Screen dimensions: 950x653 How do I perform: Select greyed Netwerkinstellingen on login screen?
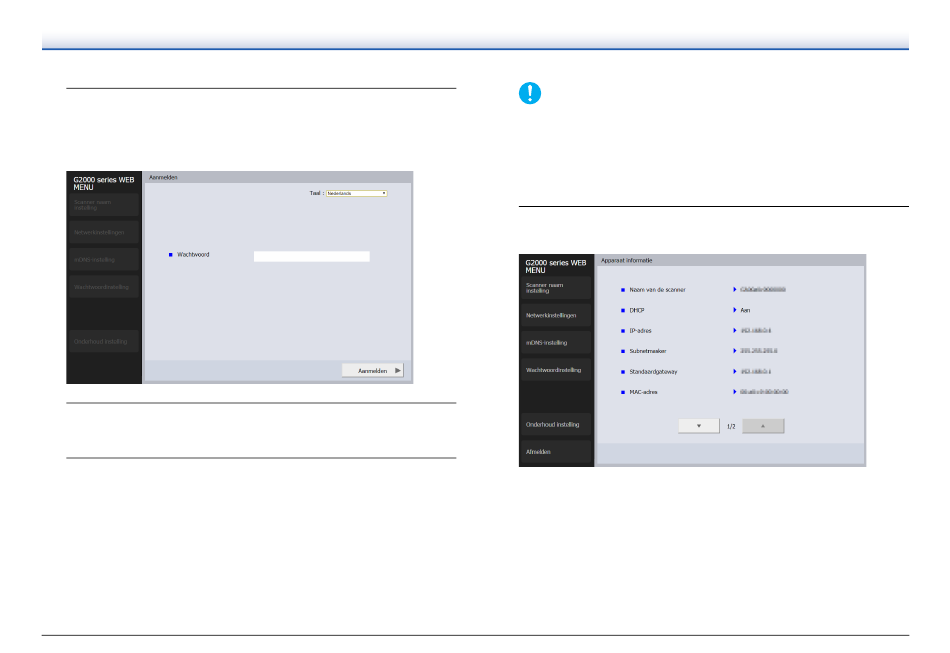(104, 233)
